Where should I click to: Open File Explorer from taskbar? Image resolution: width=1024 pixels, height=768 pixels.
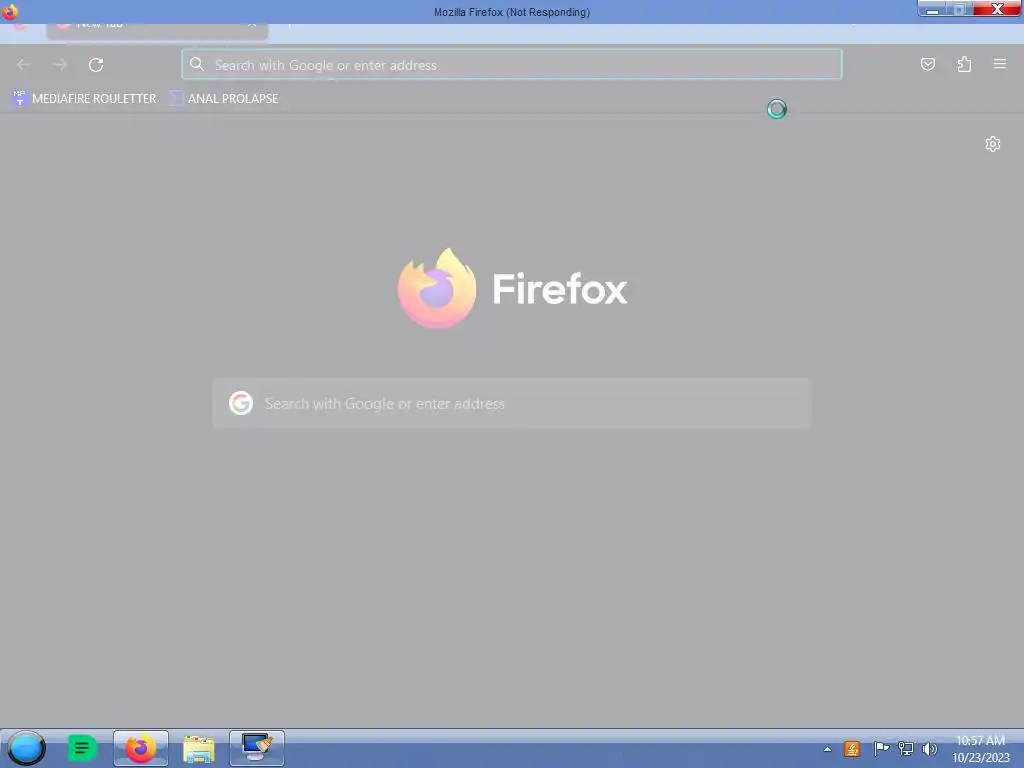pos(199,749)
